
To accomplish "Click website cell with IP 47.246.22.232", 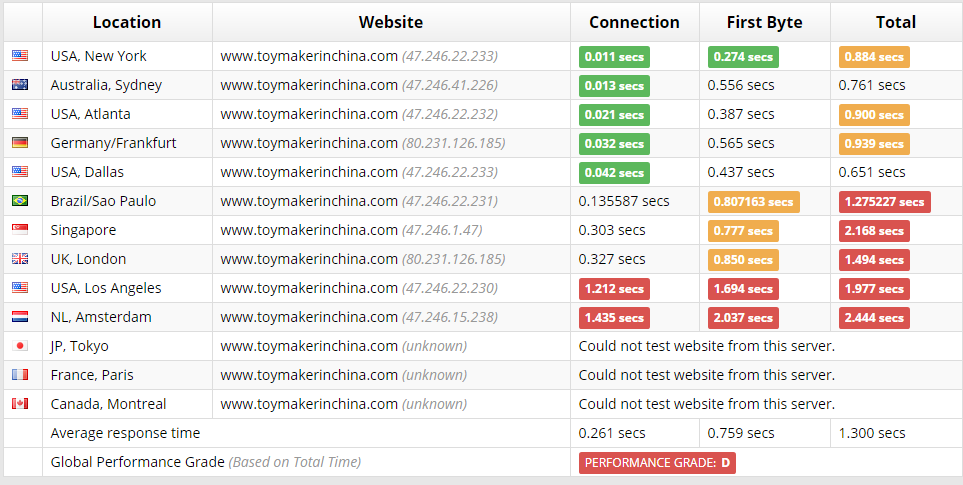I will pos(391,114).
